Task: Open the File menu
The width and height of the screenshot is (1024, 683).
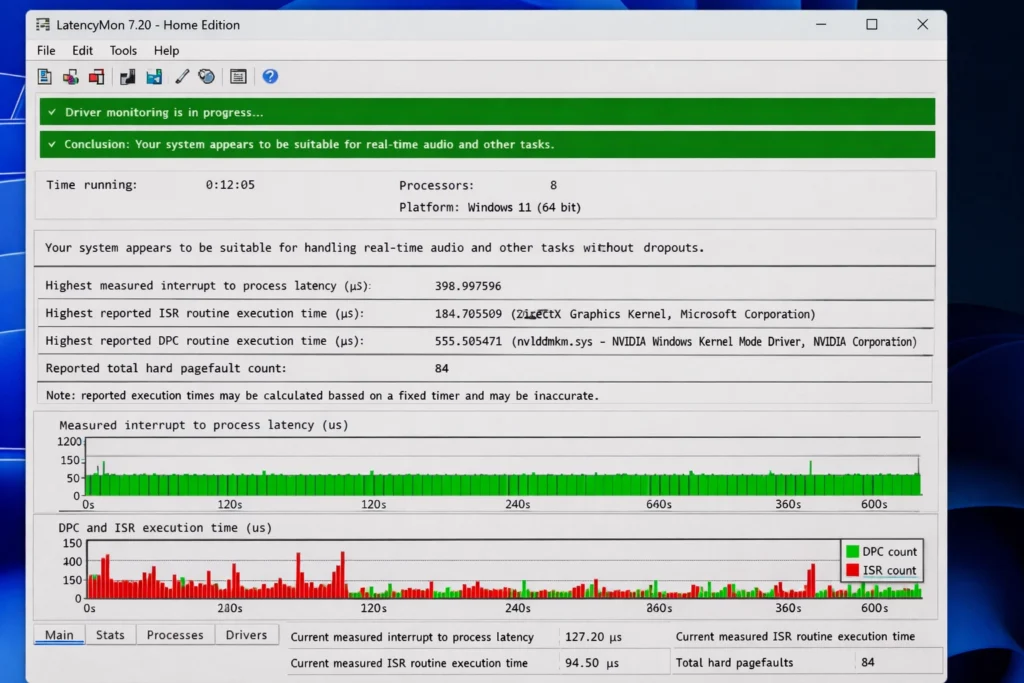Action: point(46,50)
